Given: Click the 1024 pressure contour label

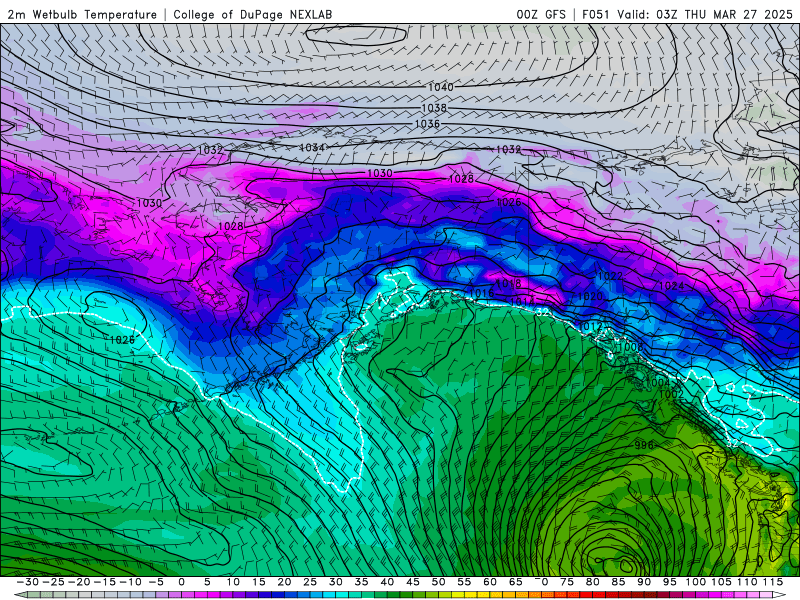Looking at the screenshot, I should (671, 286).
